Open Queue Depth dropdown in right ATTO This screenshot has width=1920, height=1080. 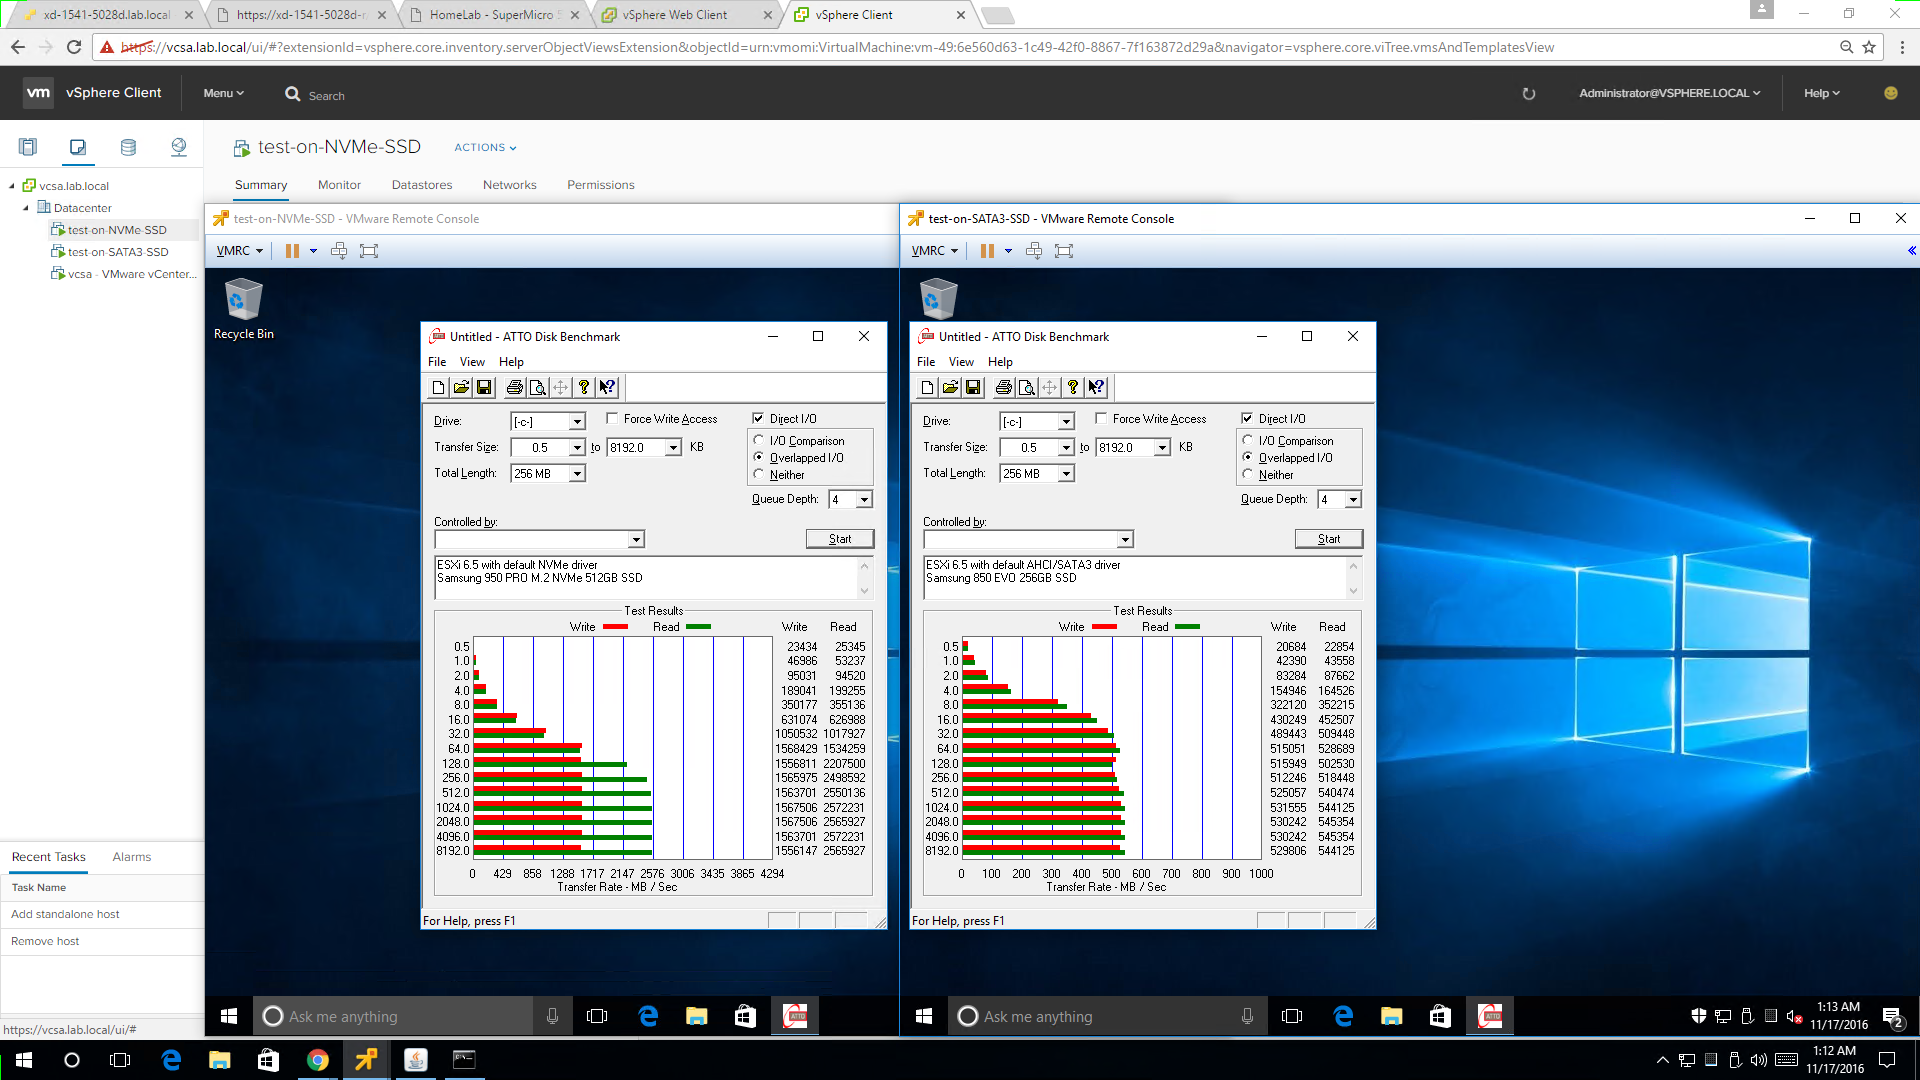(1353, 500)
